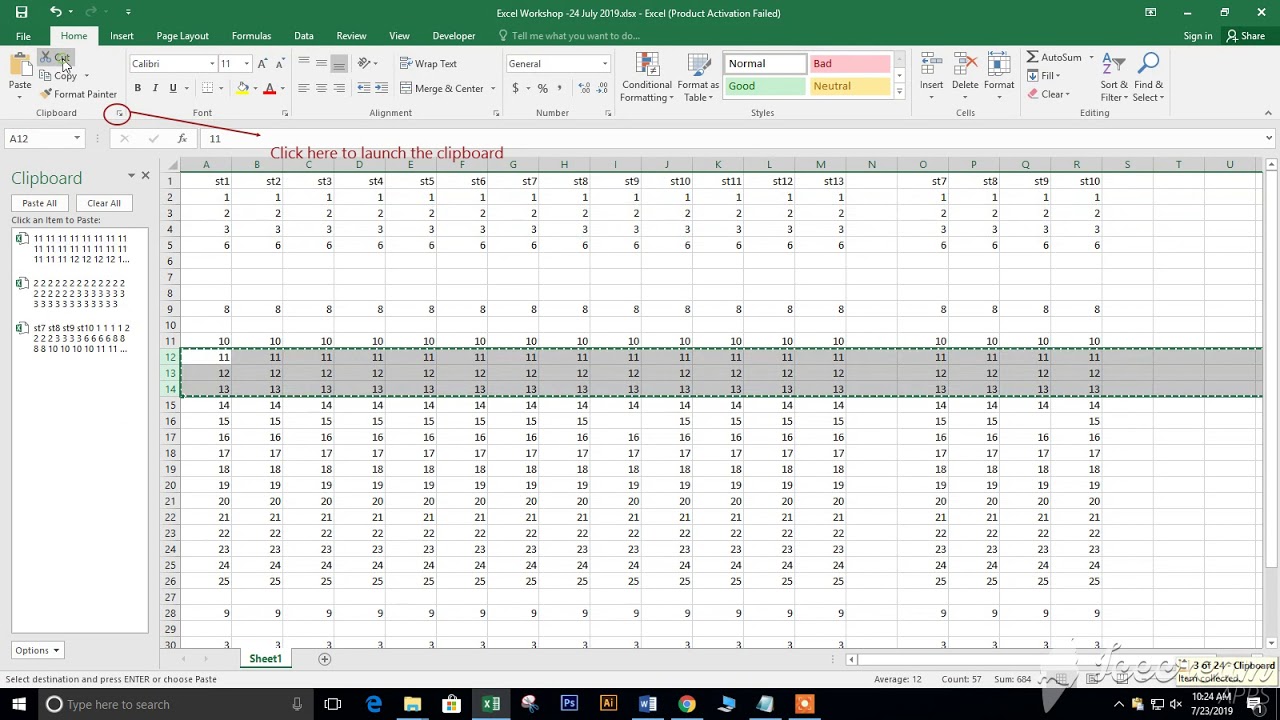1280x720 pixels.
Task: Click the Insert Function fx icon
Action: pyautogui.click(x=182, y=139)
